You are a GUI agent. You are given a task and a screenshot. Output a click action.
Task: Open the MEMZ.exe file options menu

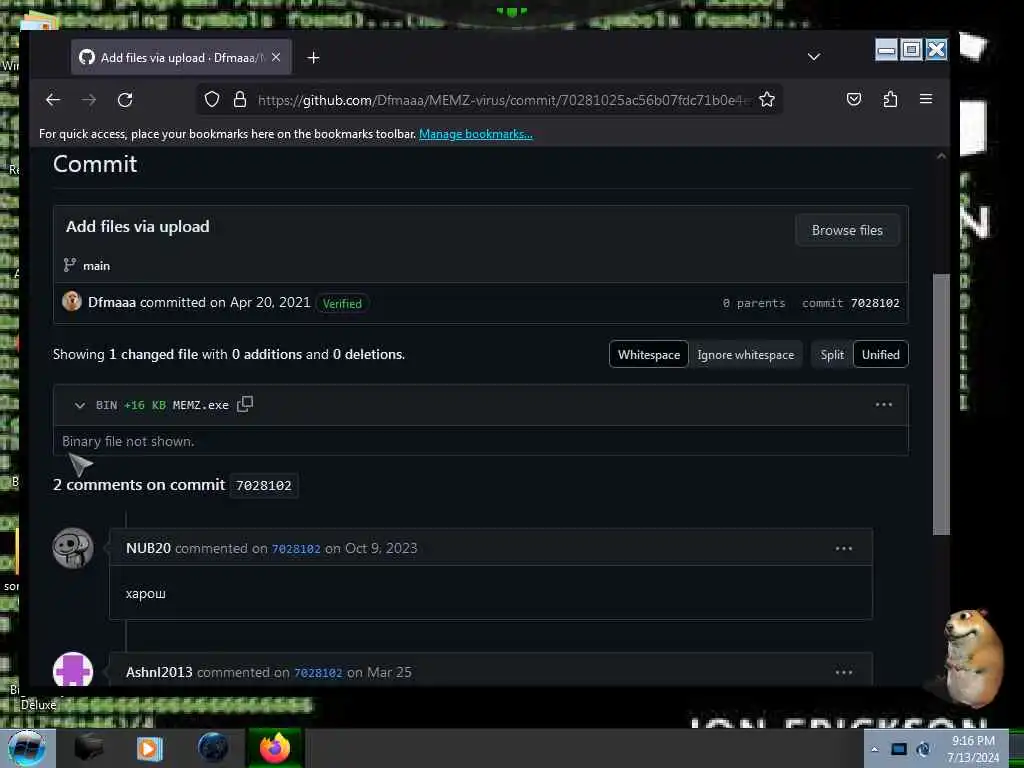[883, 405]
